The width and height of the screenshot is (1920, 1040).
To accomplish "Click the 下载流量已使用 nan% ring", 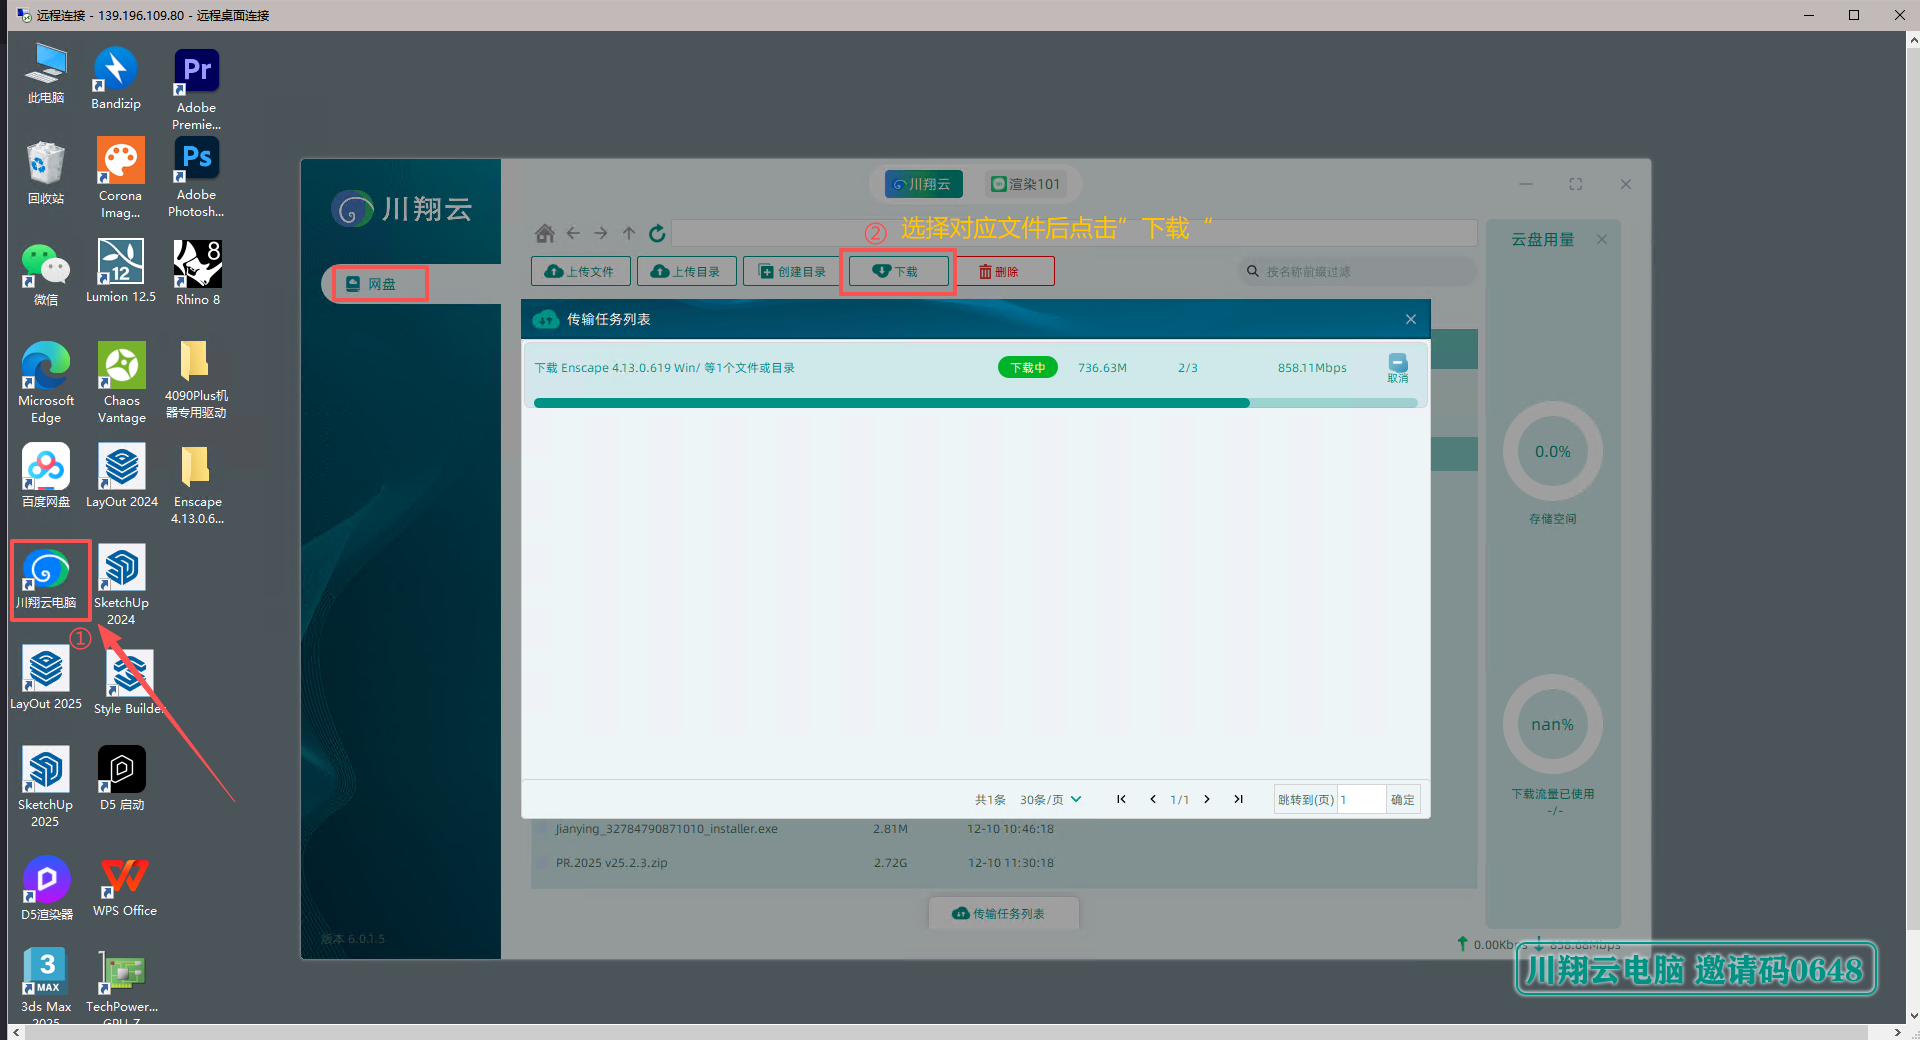I will (x=1552, y=724).
